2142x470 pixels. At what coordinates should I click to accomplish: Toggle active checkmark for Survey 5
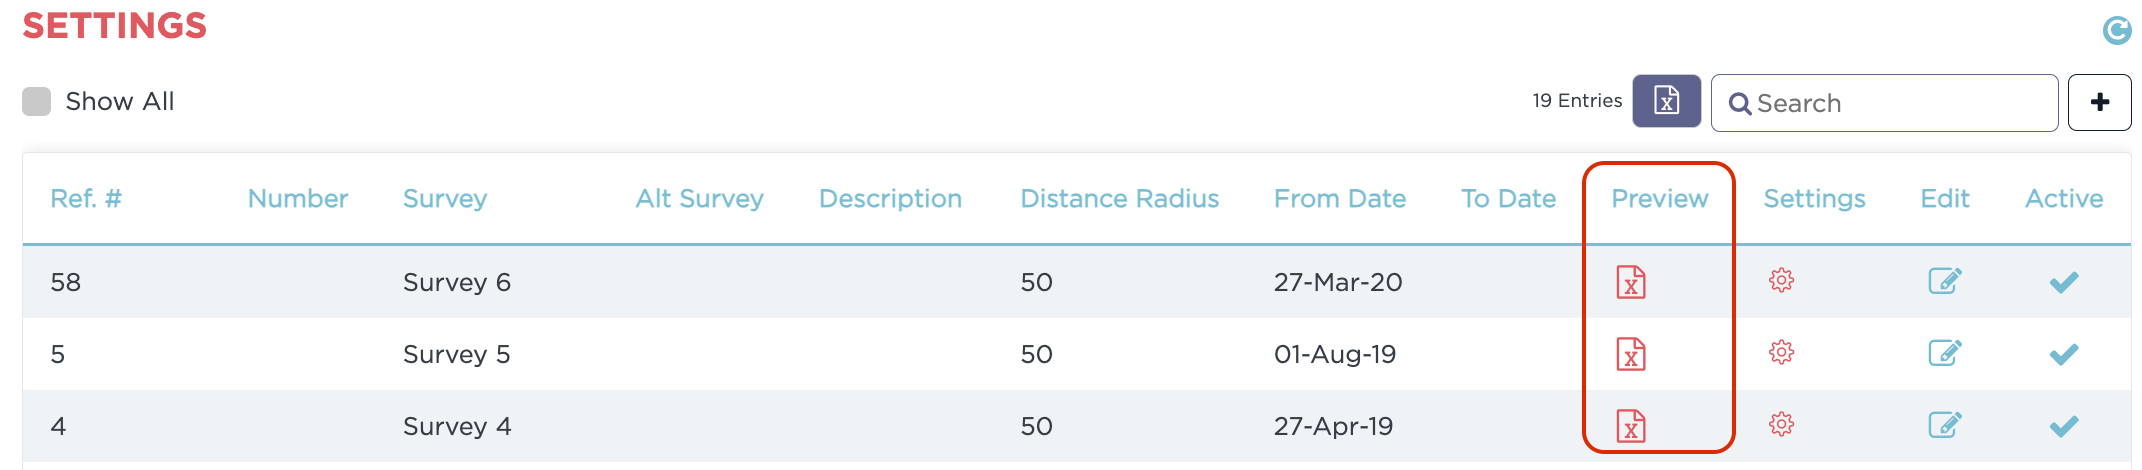click(x=2064, y=354)
